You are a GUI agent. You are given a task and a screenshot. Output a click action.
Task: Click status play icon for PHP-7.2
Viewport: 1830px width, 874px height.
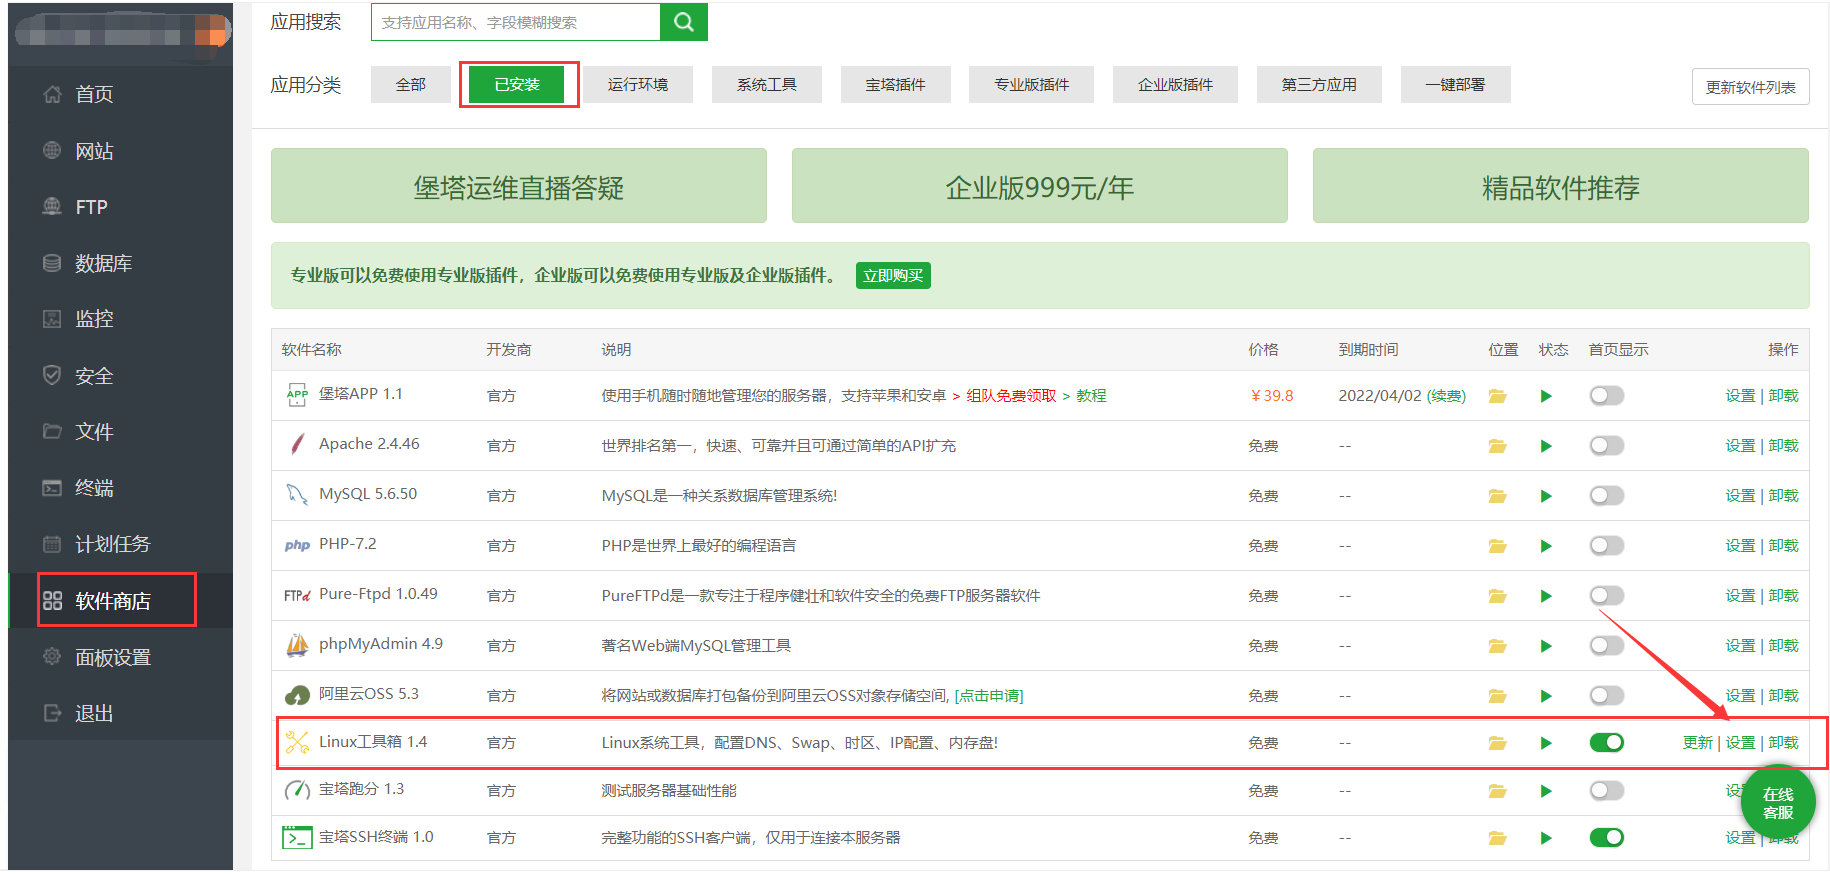pyautogui.click(x=1546, y=546)
